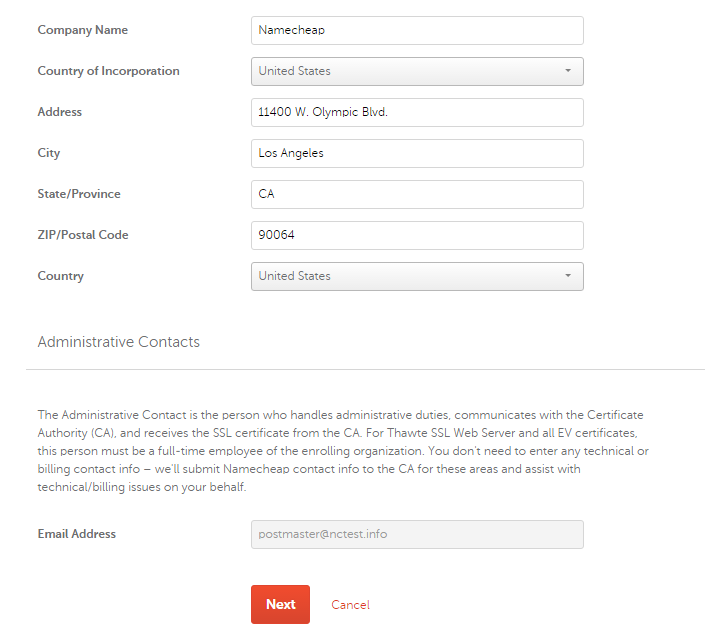Expand the Country dropdown above Administrative Contacts
This screenshot has height=637, width=705.
[x=417, y=276]
